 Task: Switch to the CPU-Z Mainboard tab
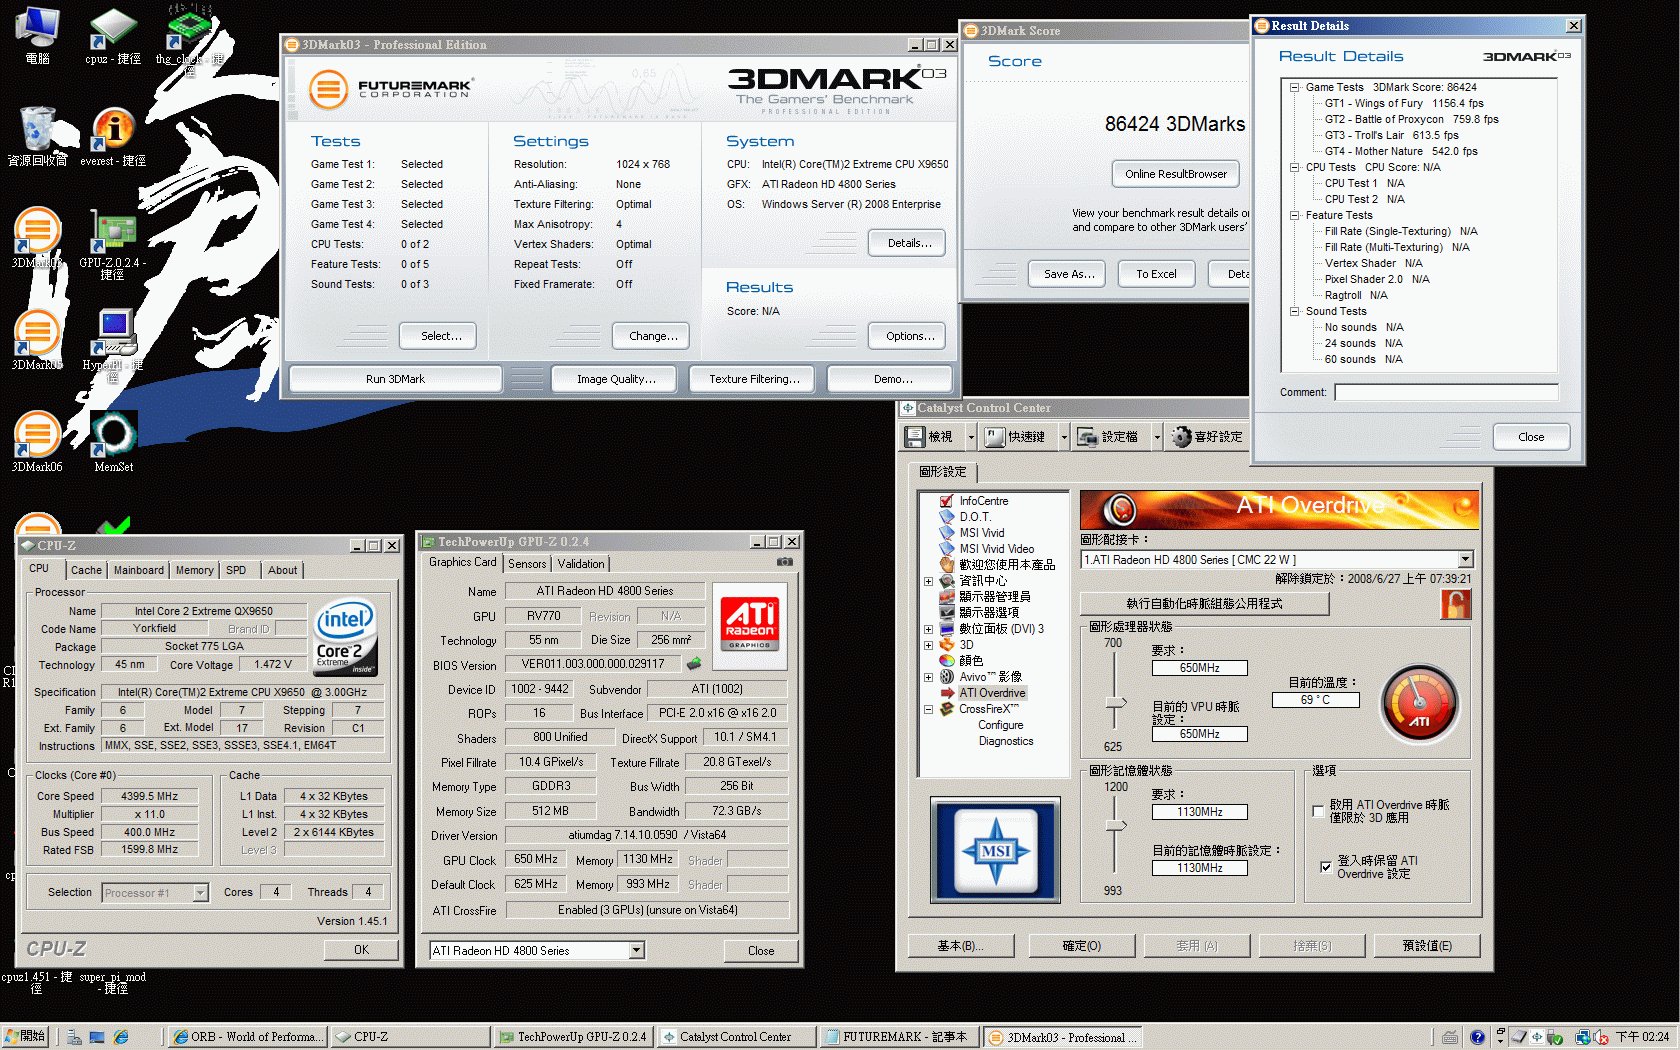(138, 570)
